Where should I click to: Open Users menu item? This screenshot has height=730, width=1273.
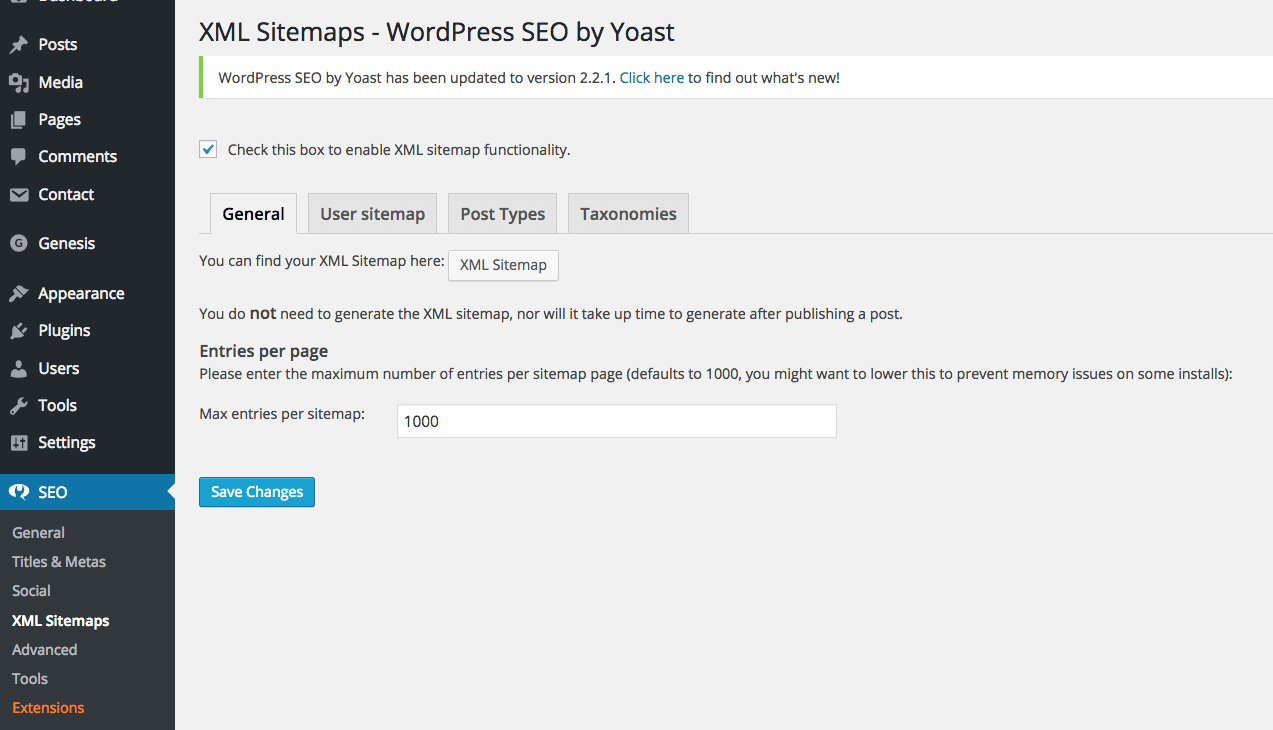click(58, 369)
